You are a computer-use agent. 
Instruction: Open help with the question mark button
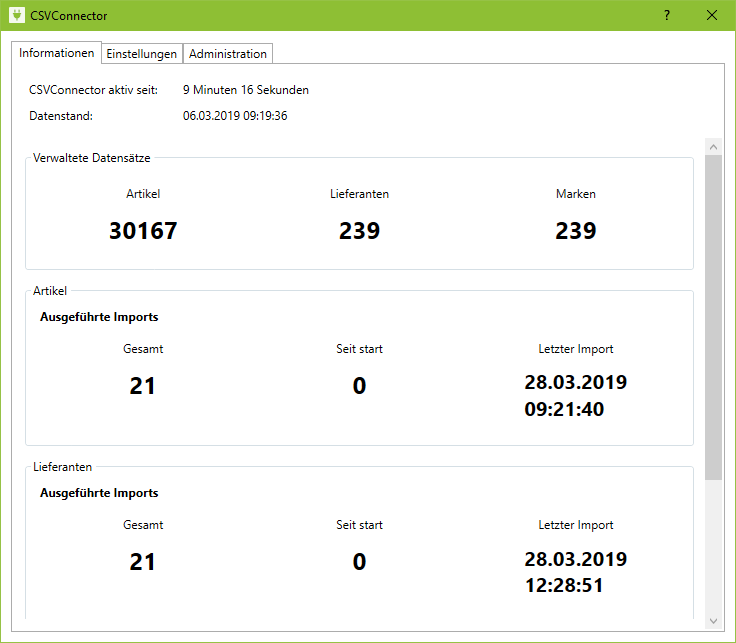pos(667,16)
